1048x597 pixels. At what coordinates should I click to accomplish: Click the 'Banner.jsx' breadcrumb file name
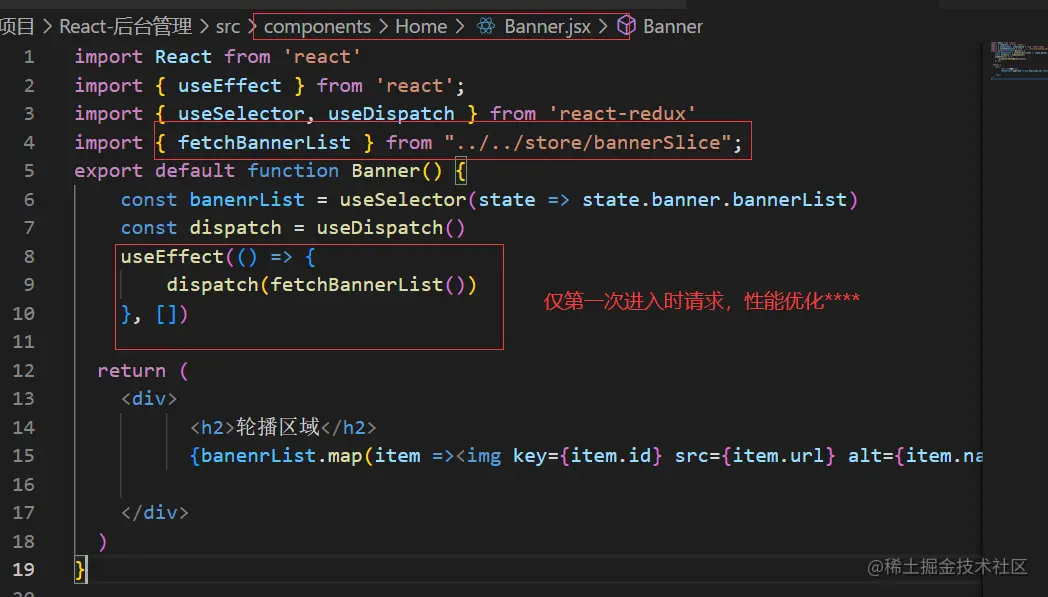coord(547,27)
